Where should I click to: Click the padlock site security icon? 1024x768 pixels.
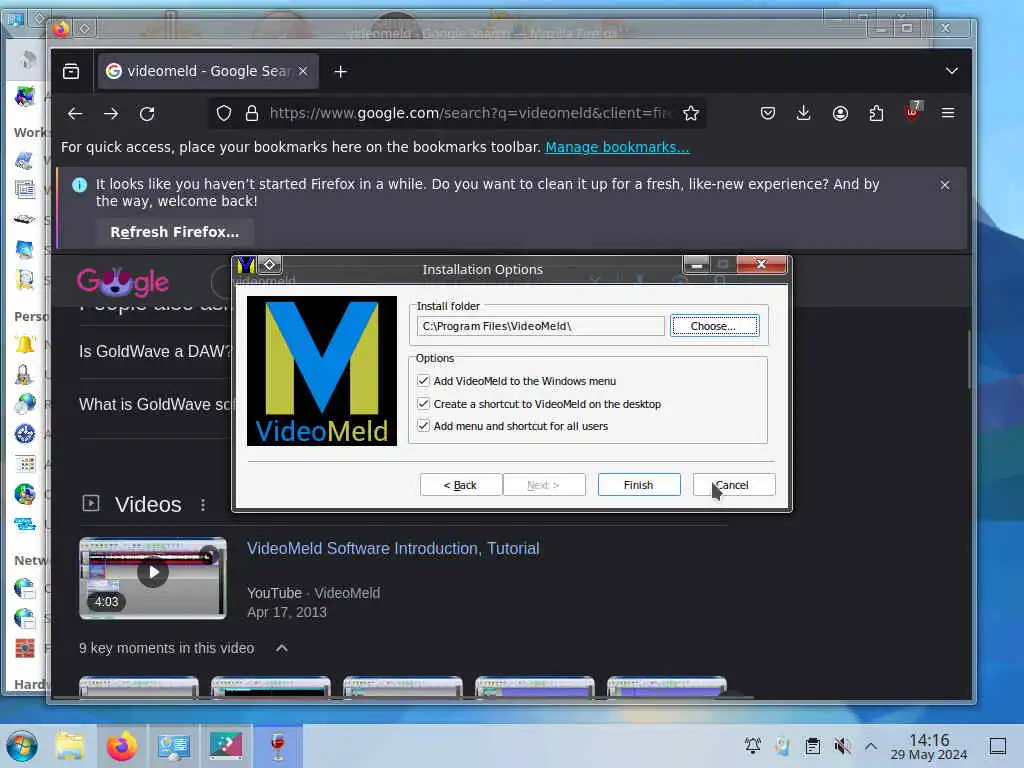point(252,114)
